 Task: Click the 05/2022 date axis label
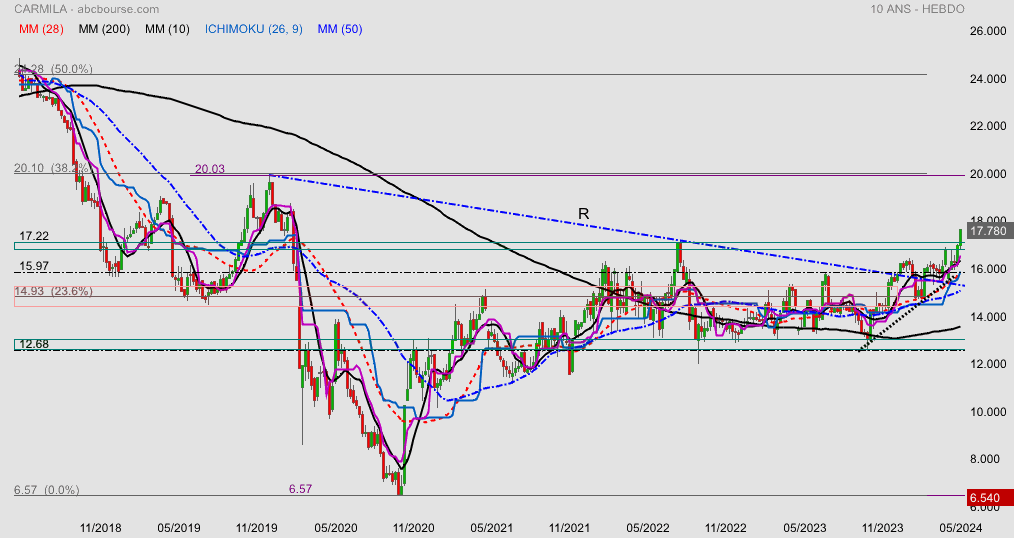click(647, 528)
